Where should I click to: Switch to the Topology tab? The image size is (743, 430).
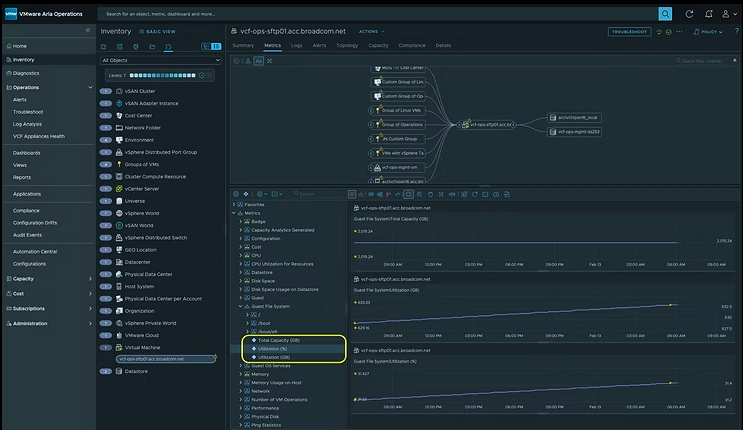[347, 45]
